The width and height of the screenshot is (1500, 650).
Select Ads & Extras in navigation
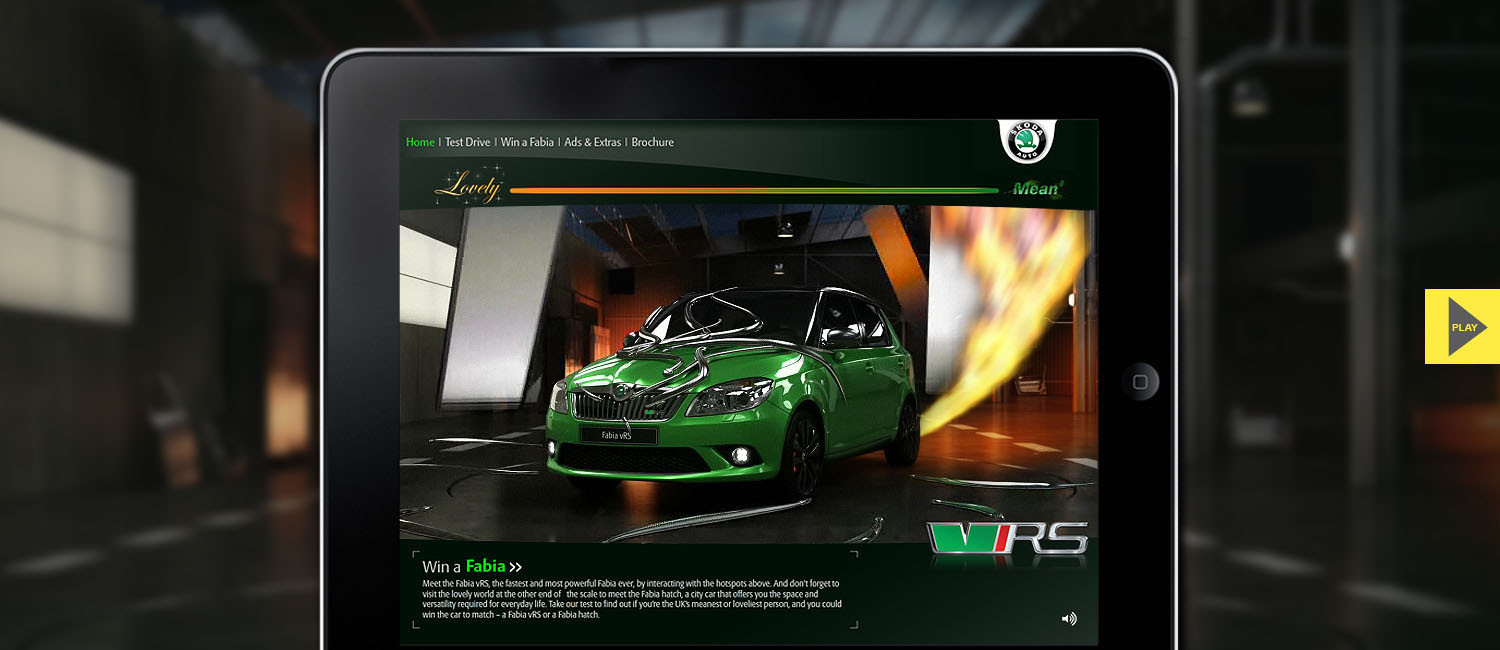tap(592, 142)
